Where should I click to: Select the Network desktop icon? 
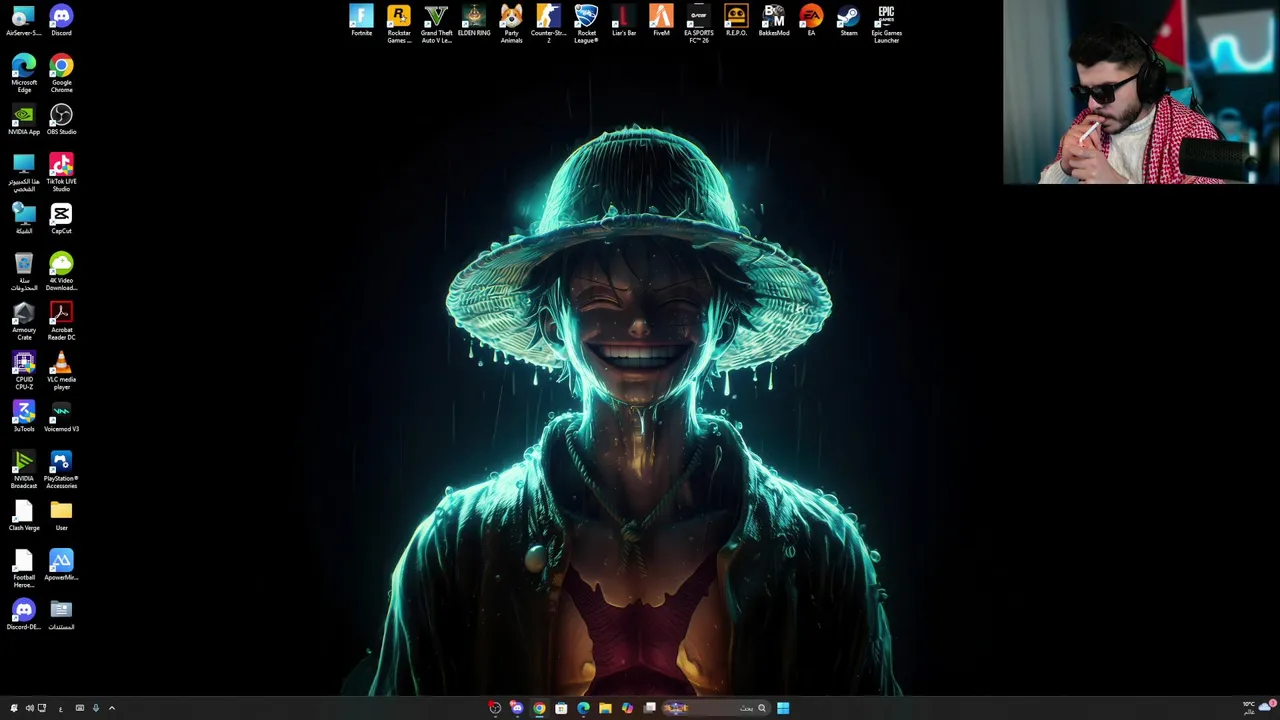24,219
